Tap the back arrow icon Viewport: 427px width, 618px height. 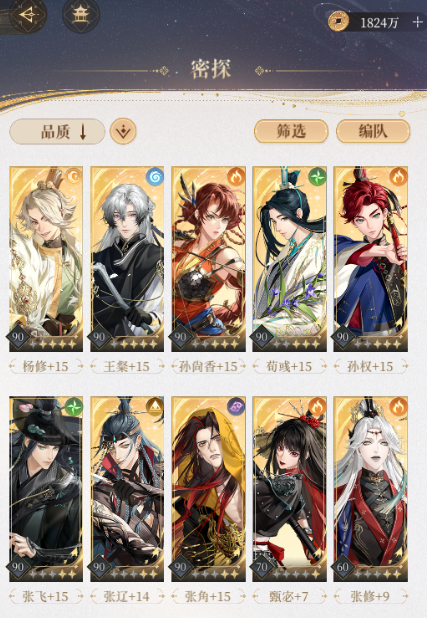[x=27, y=15]
